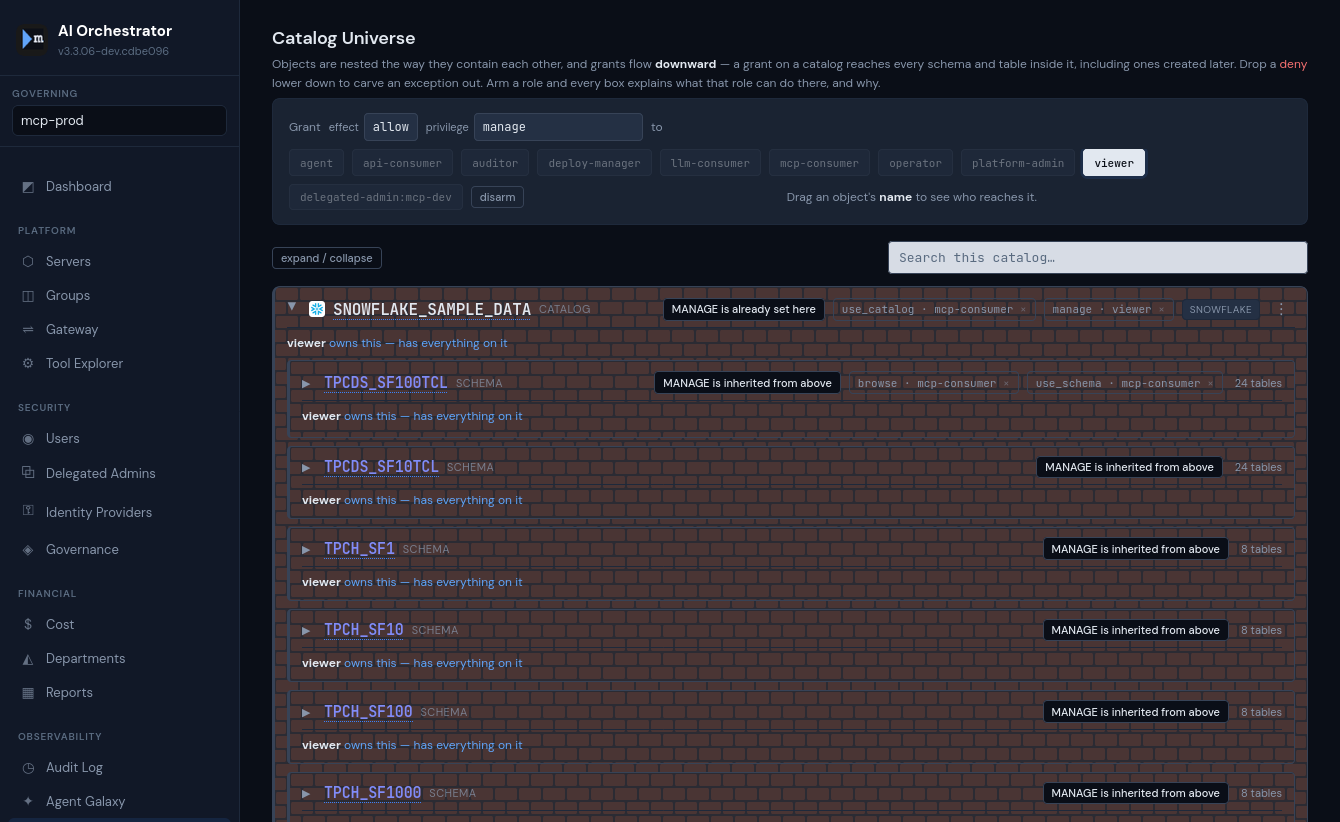1340x822 pixels.
Task: Click the Groups columns icon
Action: click(28, 296)
